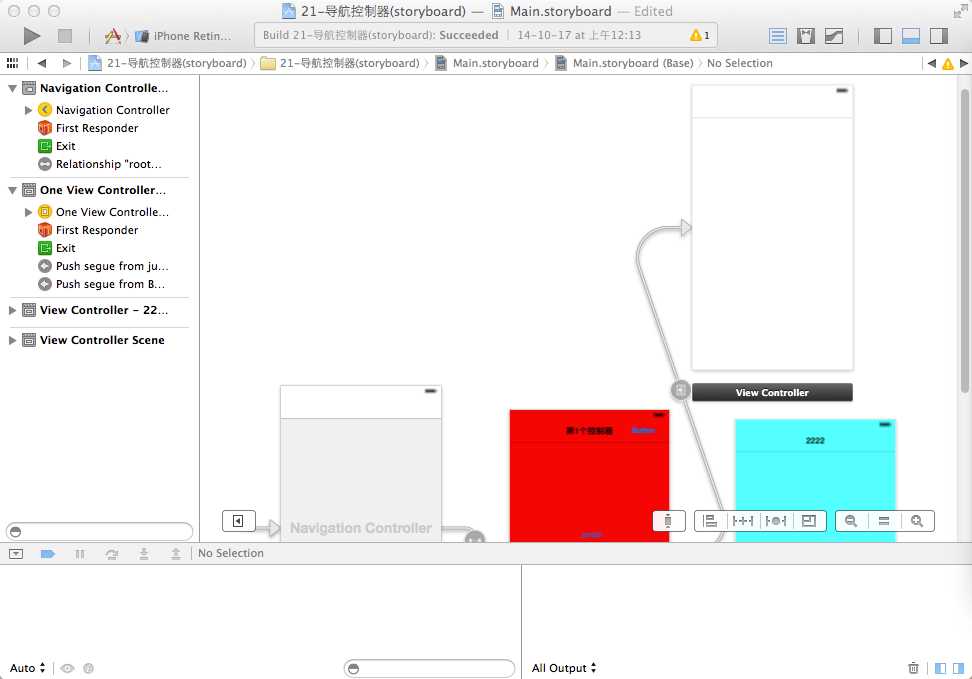Switch to the Standard editor
The height and width of the screenshot is (679, 972).
tap(777, 36)
